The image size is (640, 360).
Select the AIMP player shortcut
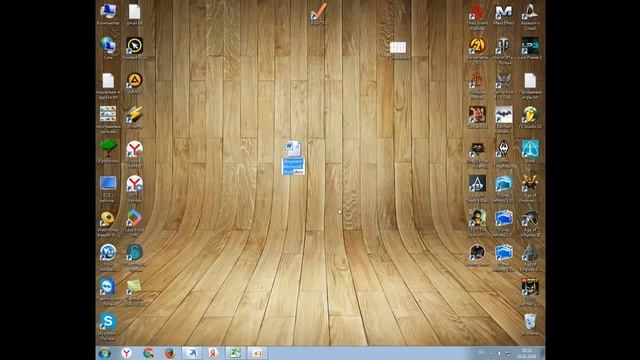tap(134, 83)
